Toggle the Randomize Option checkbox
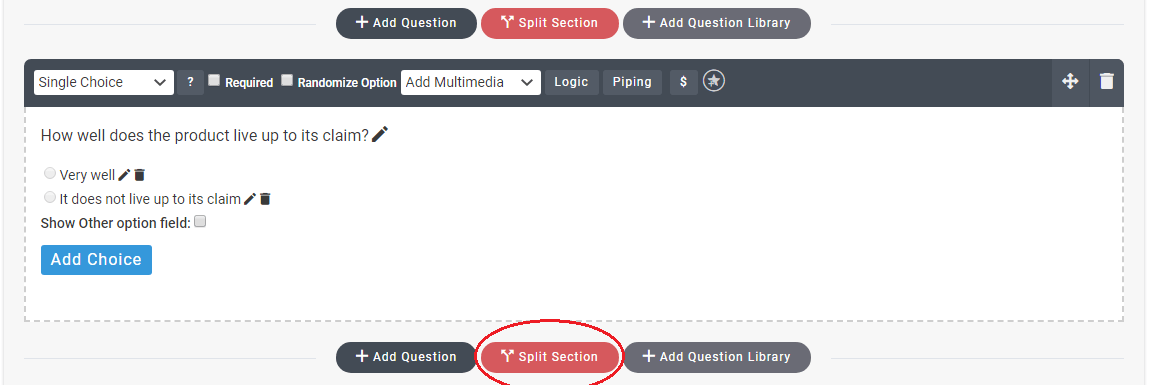The width and height of the screenshot is (1149, 385). click(x=287, y=81)
